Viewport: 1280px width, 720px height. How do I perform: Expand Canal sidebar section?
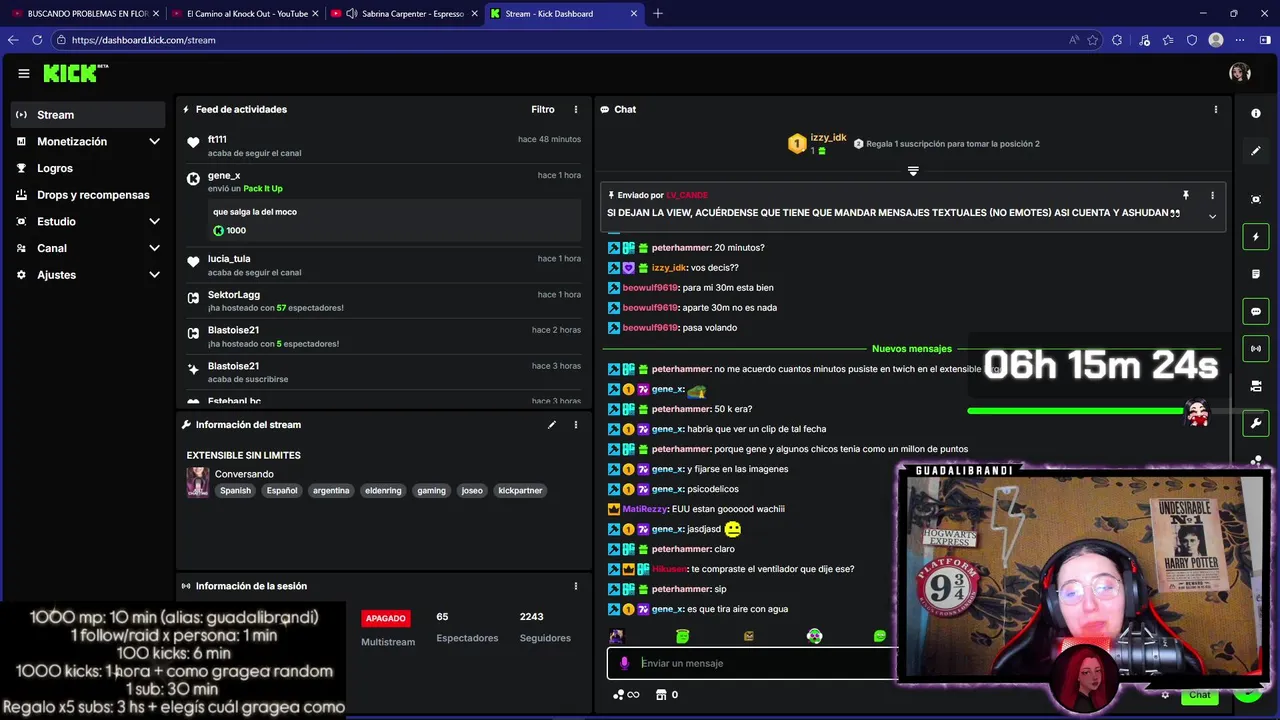[x=88, y=248]
